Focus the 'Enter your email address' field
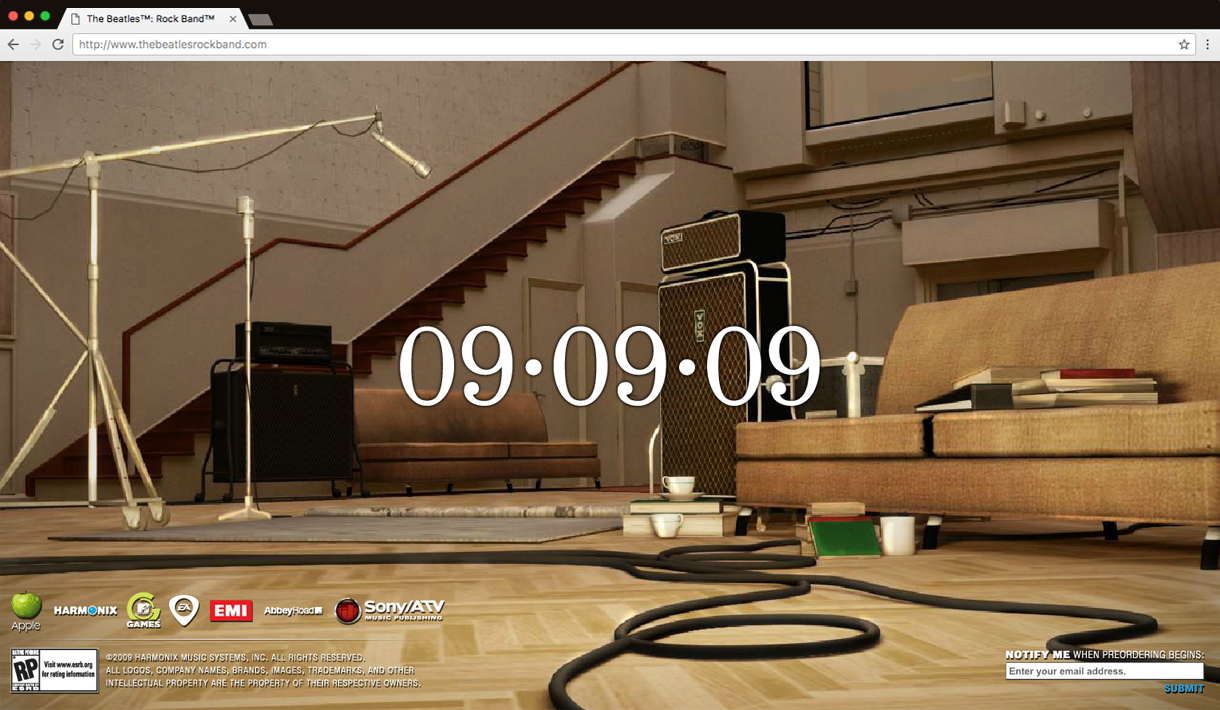Screen dimensions: 1220x710 [1103, 671]
